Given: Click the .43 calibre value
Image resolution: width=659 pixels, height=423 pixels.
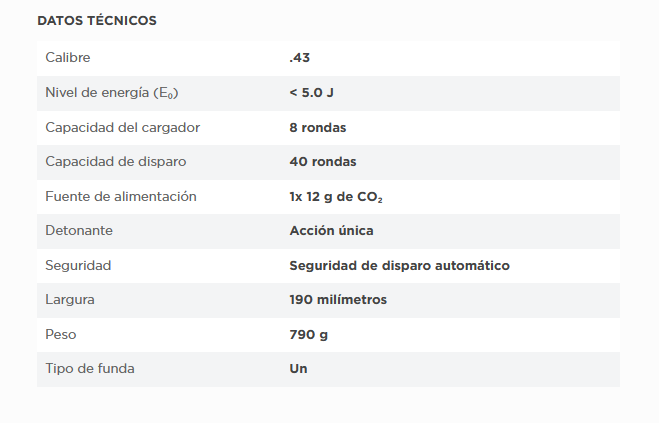Looking at the screenshot, I should 300,58.
